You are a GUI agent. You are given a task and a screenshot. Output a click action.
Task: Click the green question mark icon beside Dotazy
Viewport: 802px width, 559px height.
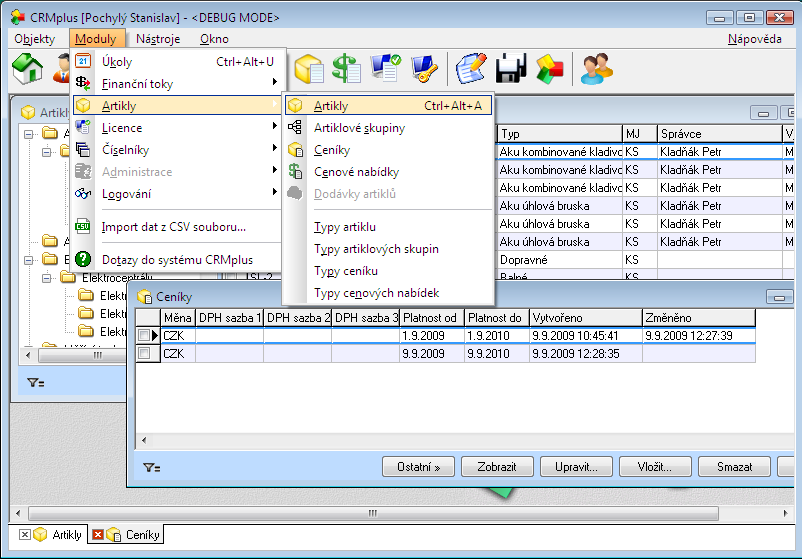click(83, 259)
